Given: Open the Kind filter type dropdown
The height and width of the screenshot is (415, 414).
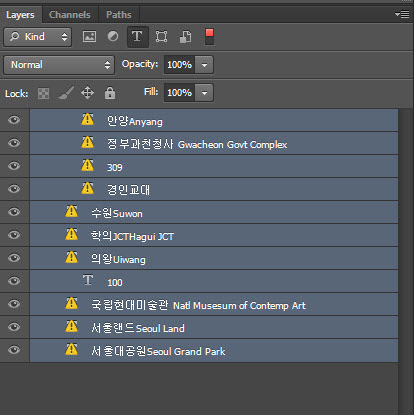Looking at the screenshot, I should point(38,37).
